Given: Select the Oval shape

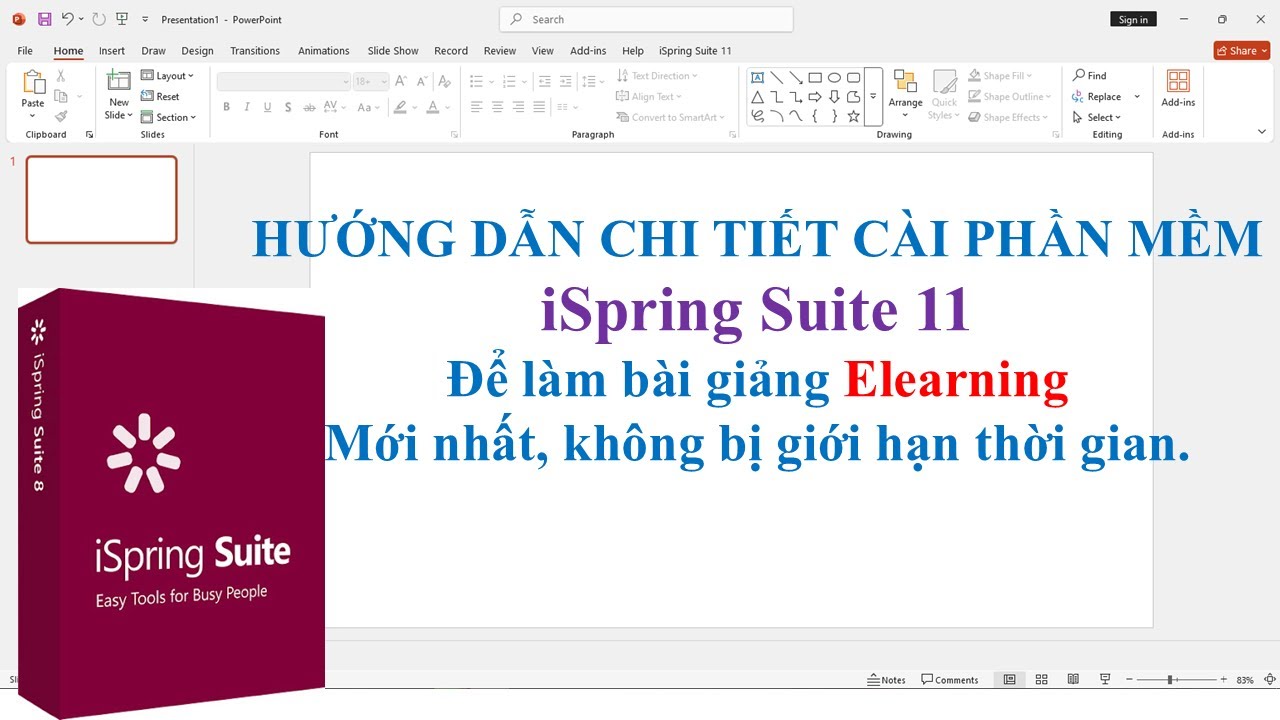Looking at the screenshot, I should click(x=834, y=77).
